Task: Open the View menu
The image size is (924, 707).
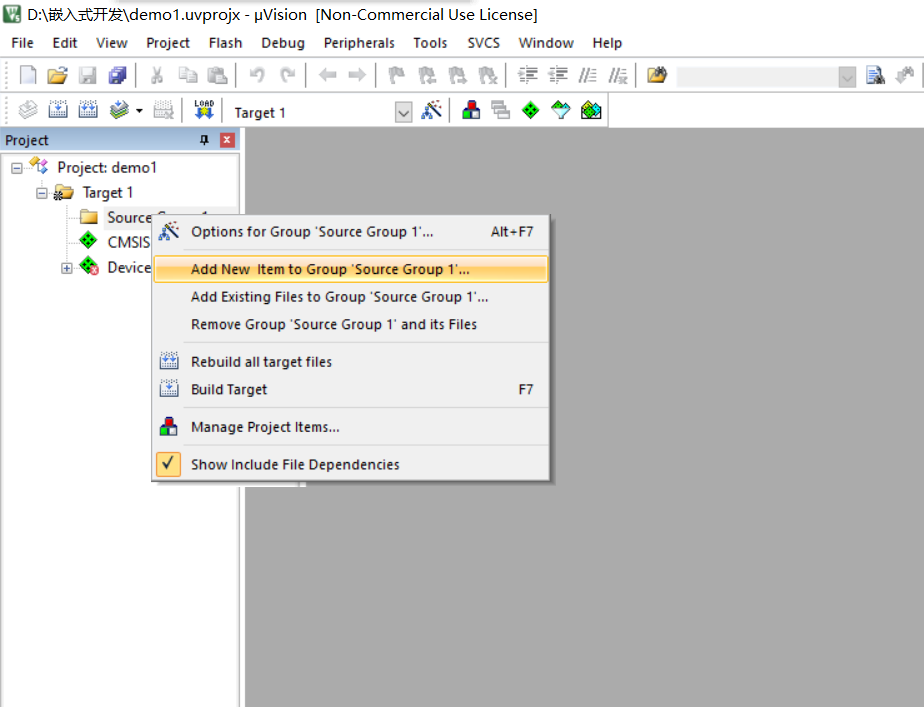Action: 112,43
